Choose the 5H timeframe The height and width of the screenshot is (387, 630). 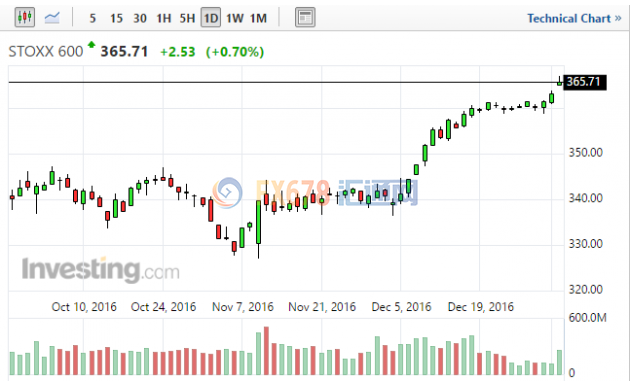187,18
